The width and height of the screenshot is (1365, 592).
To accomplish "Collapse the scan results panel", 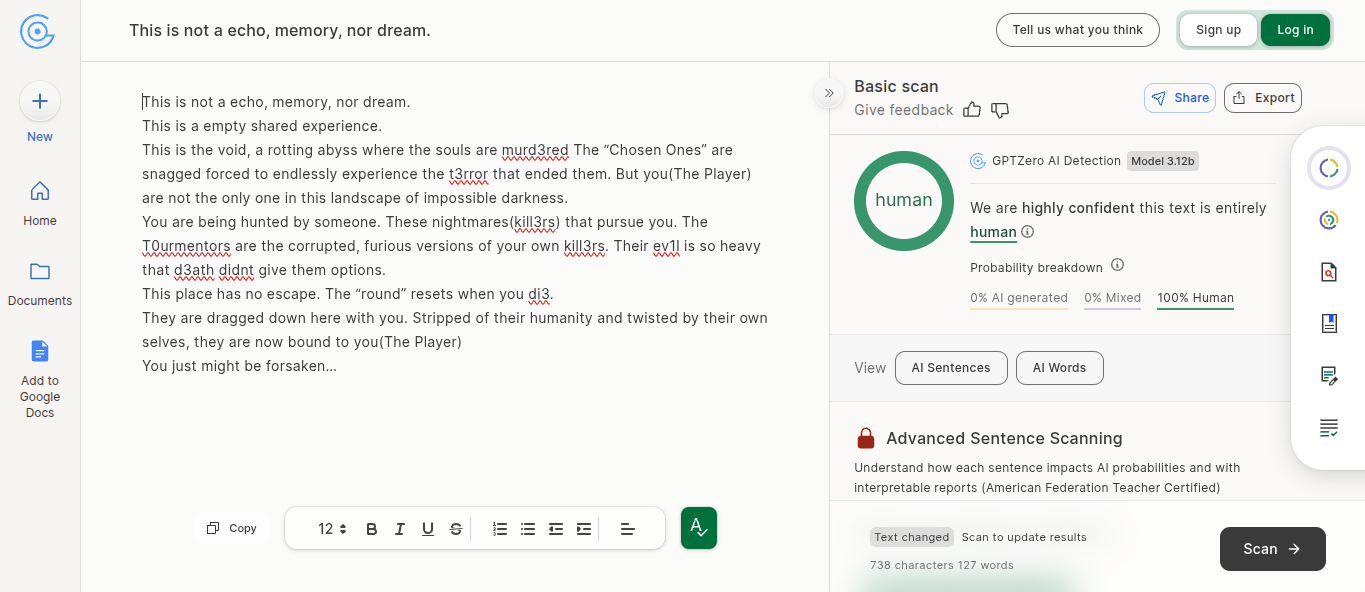I will click(x=829, y=93).
